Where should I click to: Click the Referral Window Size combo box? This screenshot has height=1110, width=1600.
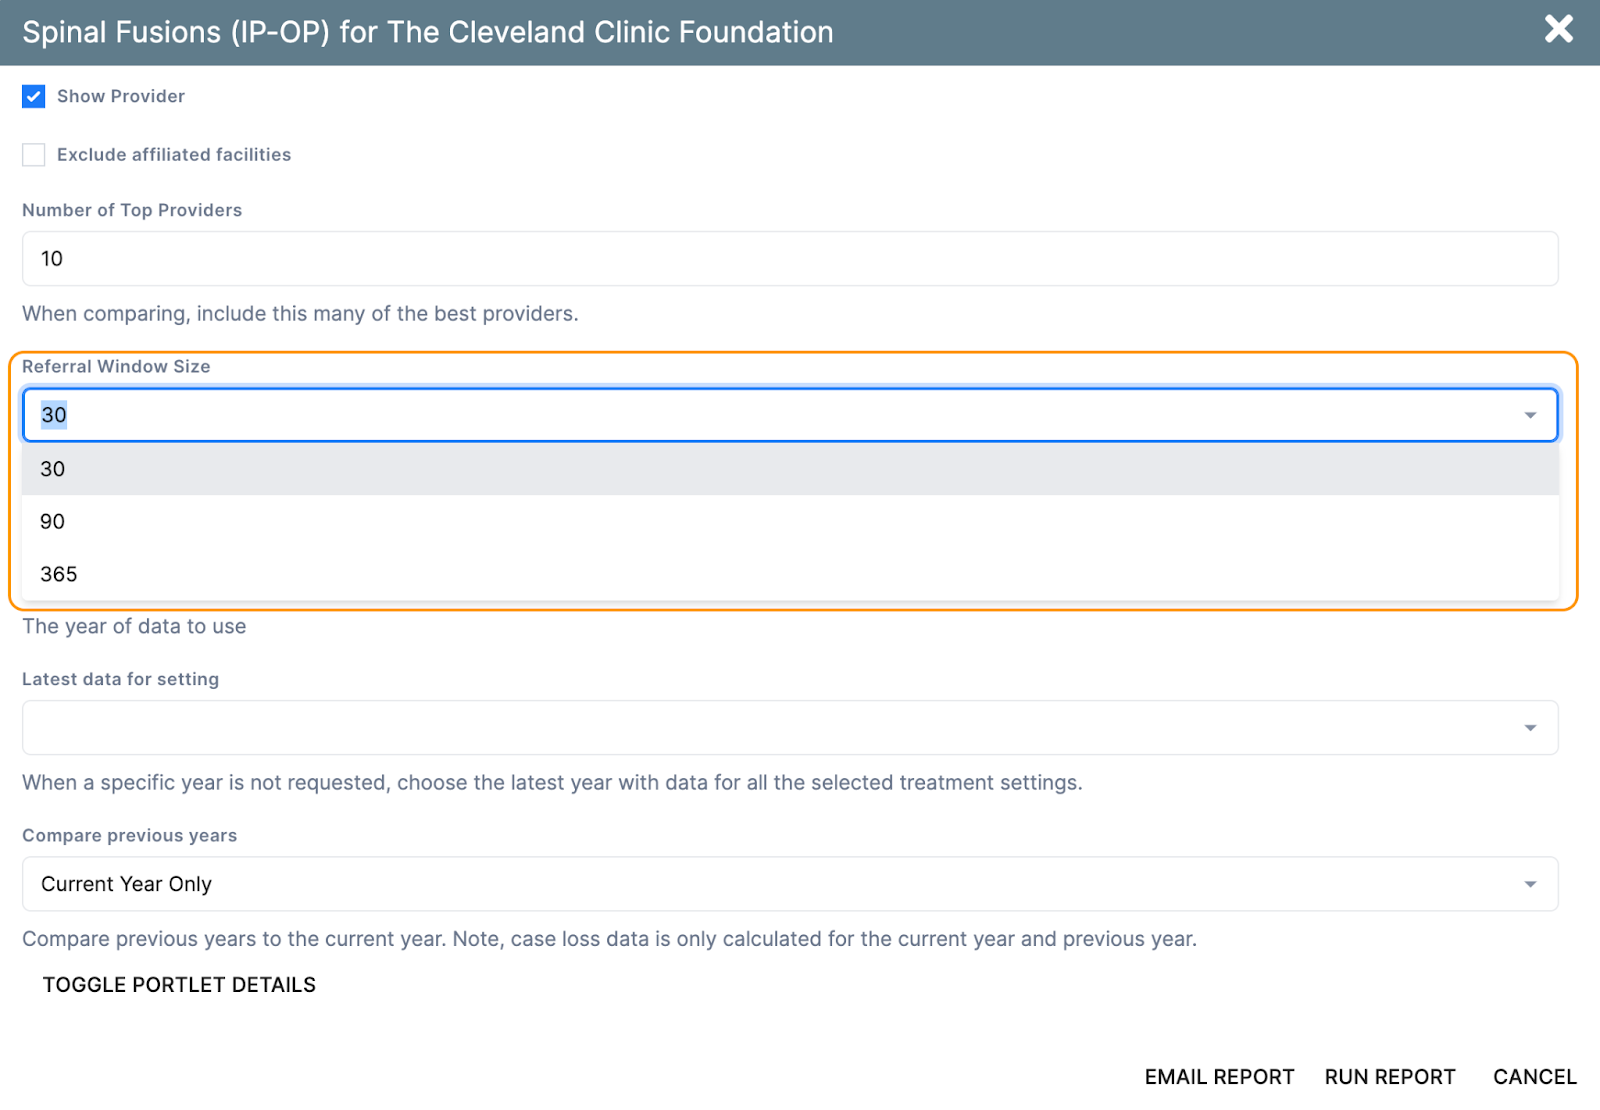(790, 415)
